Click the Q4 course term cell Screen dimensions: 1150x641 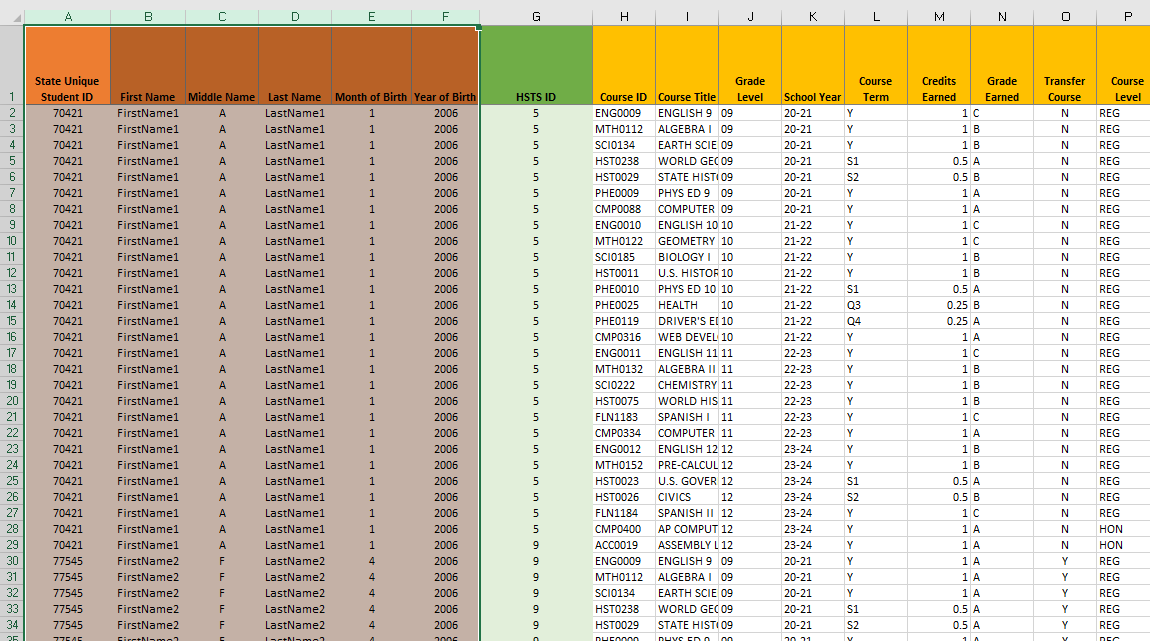876,321
